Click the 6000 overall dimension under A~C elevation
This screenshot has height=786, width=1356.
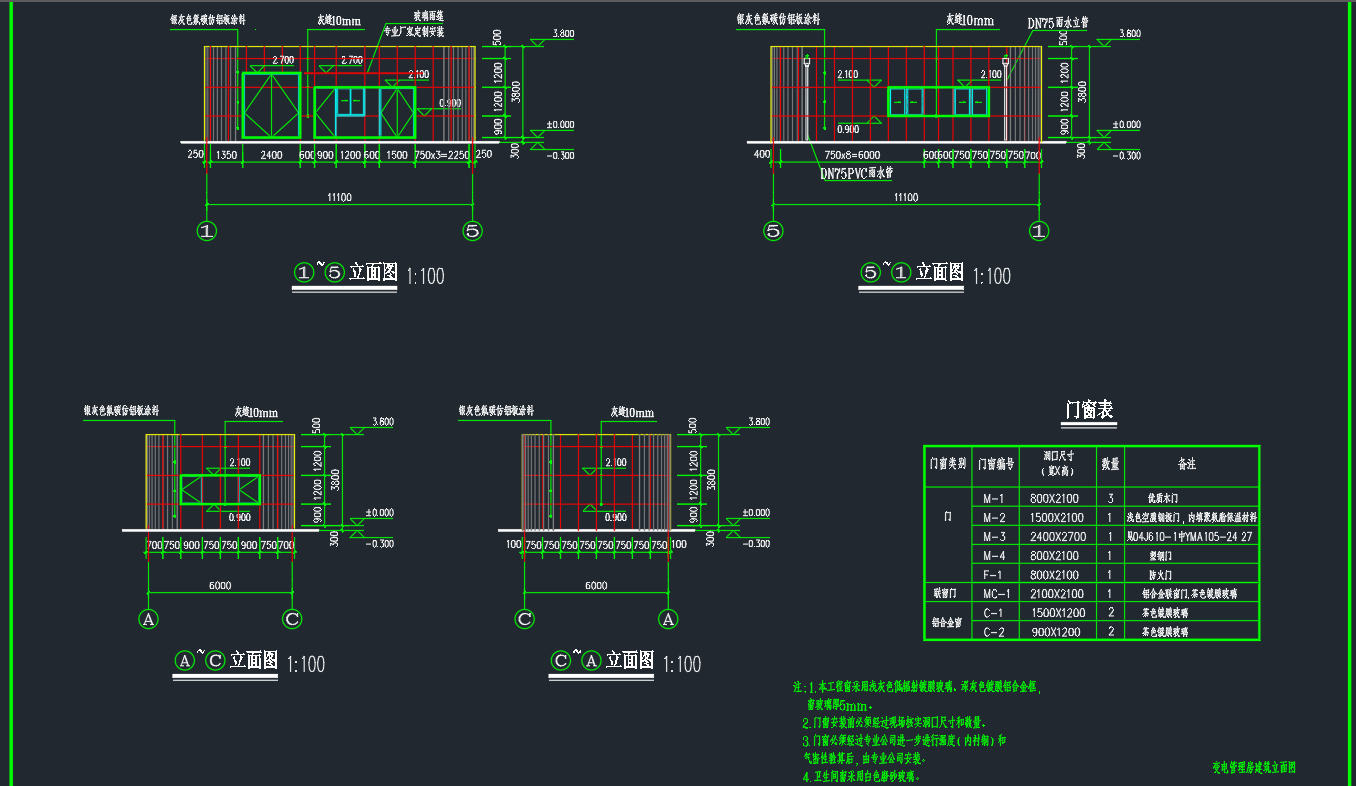point(220,585)
